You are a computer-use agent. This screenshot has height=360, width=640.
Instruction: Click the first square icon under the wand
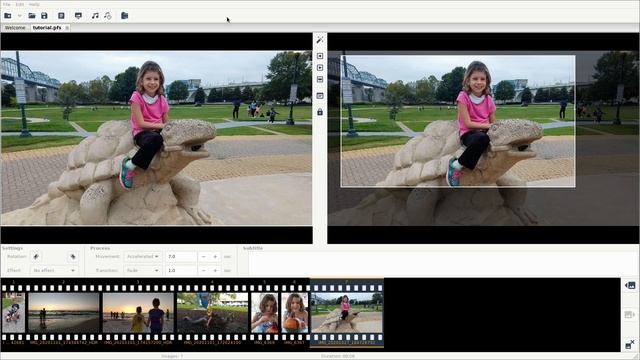[320, 56]
